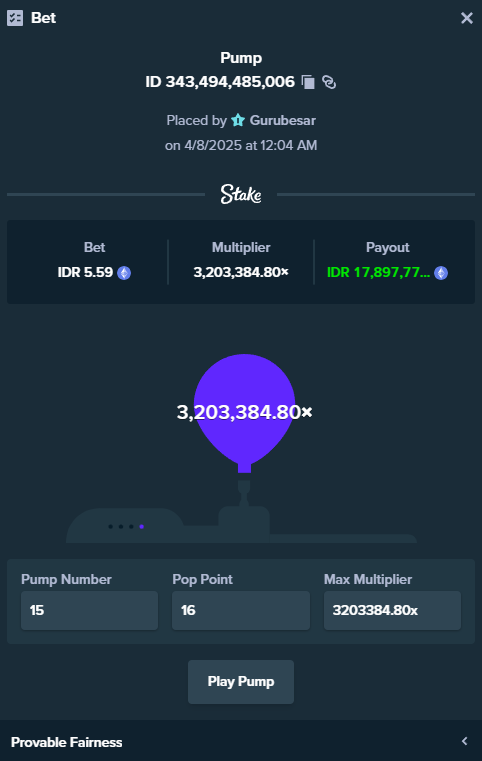
Task: Select the Max Multiplier field
Action: coord(392,610)
